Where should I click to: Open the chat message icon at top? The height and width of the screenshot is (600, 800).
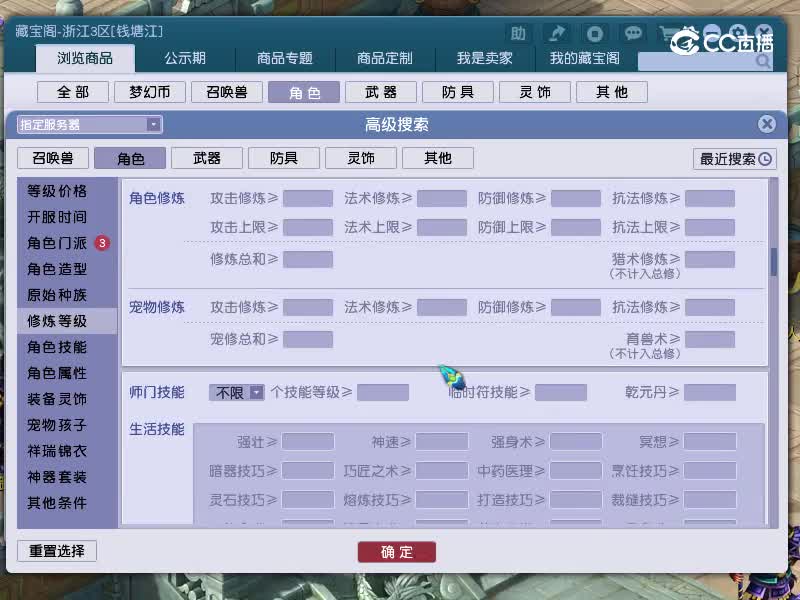tap(632, 33)
